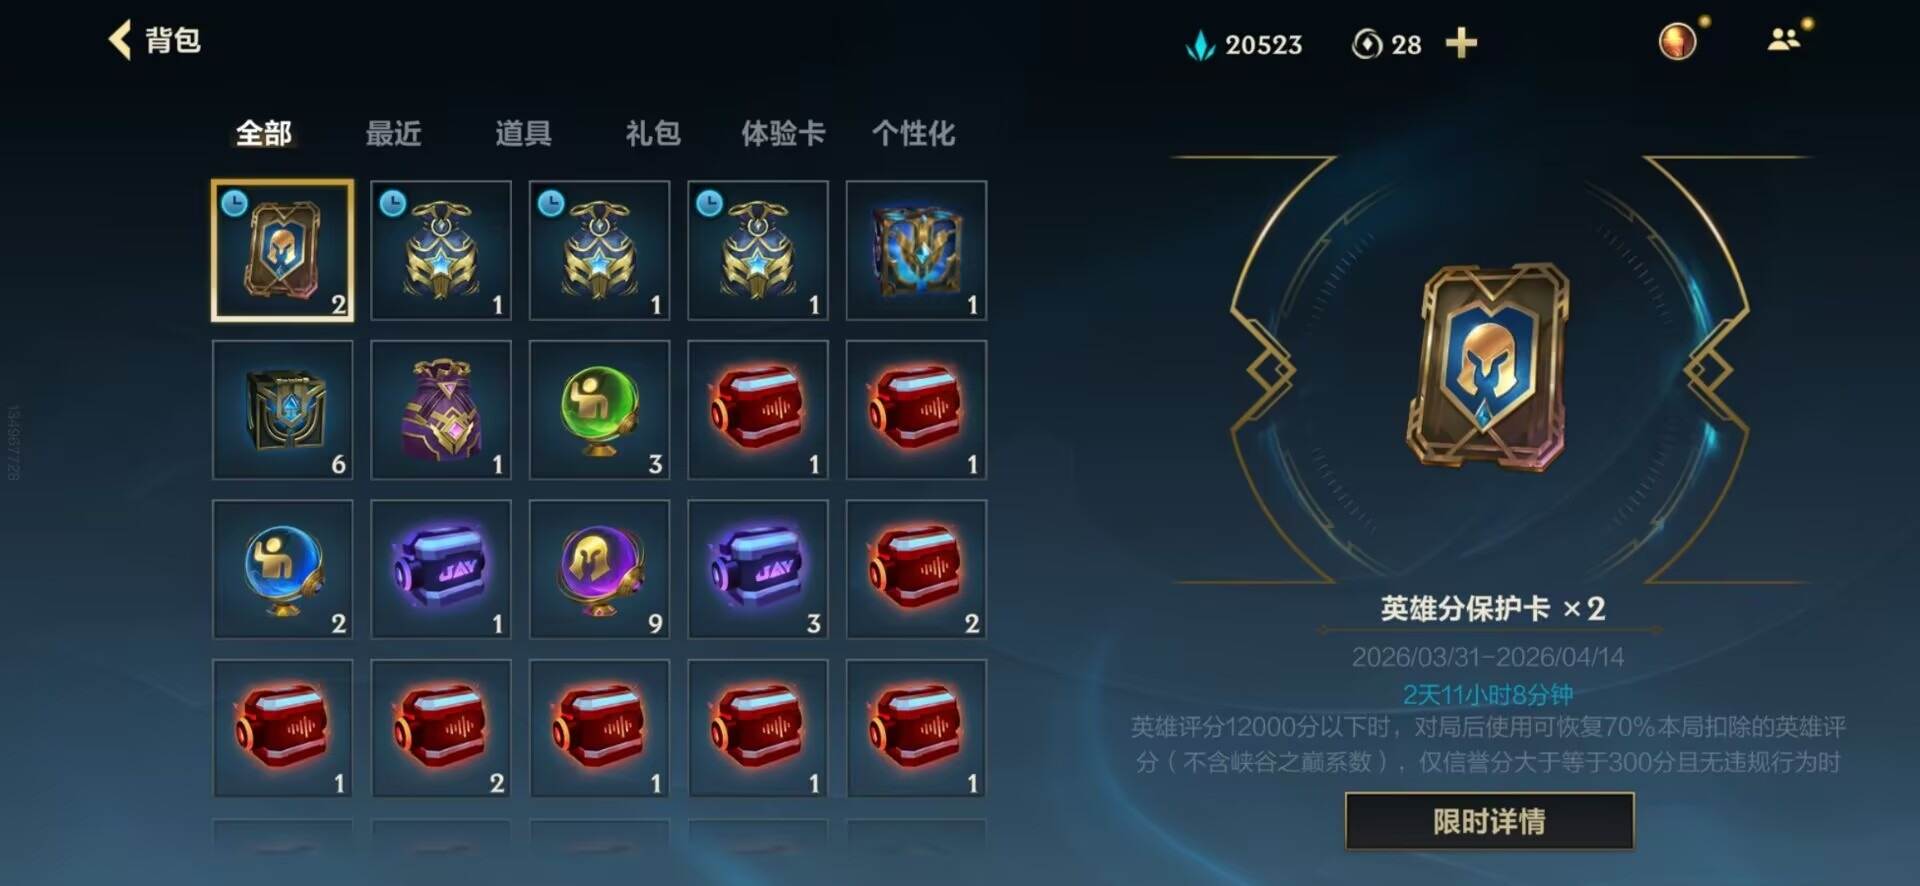Select the purple helmet orb with count 9
Screen dimensions: 1920x886
pyautogui.click(x=599, y=569)
